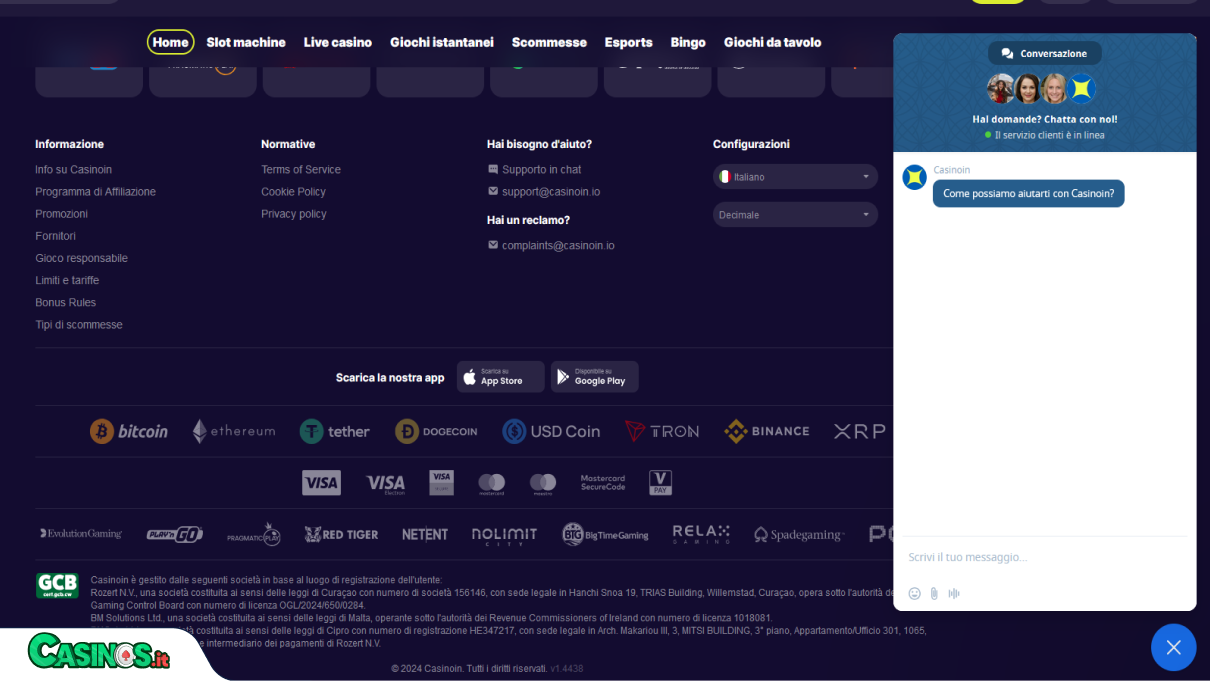
Task: Click the Supporto in chat link
Action: (534, 170)
